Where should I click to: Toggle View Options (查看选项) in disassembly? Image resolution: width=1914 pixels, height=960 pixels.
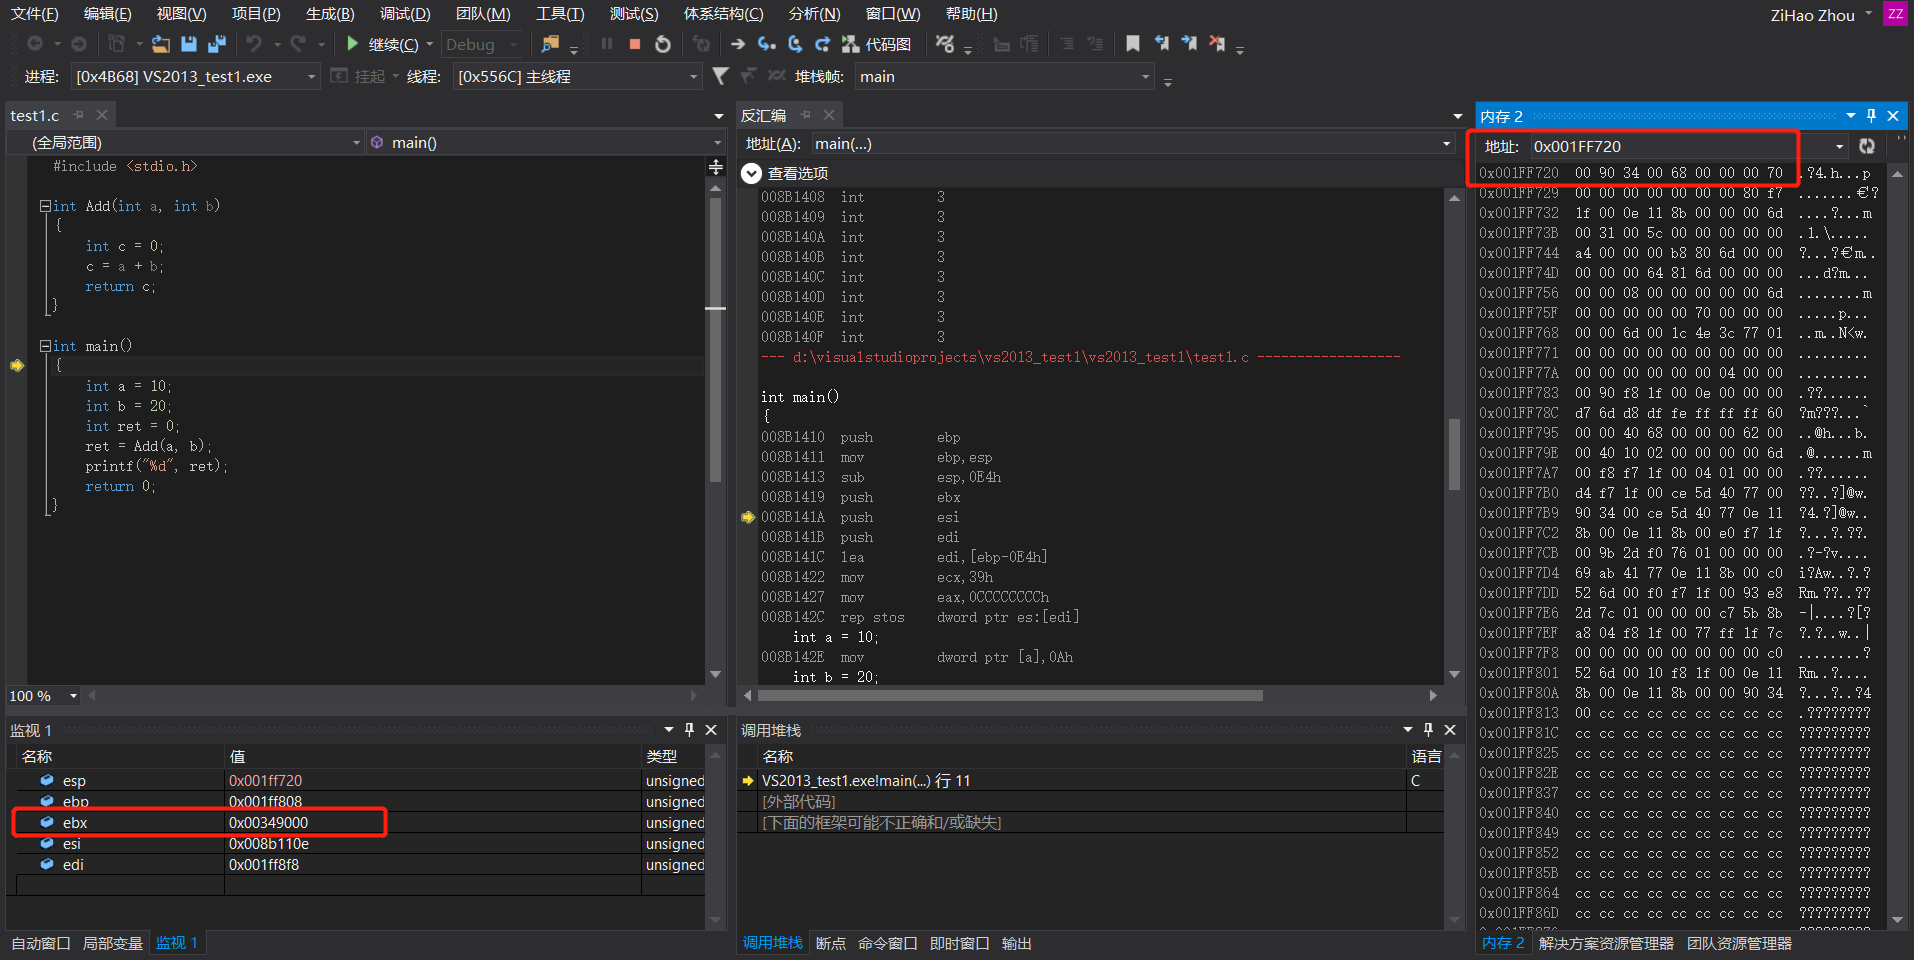click(752, 174)
